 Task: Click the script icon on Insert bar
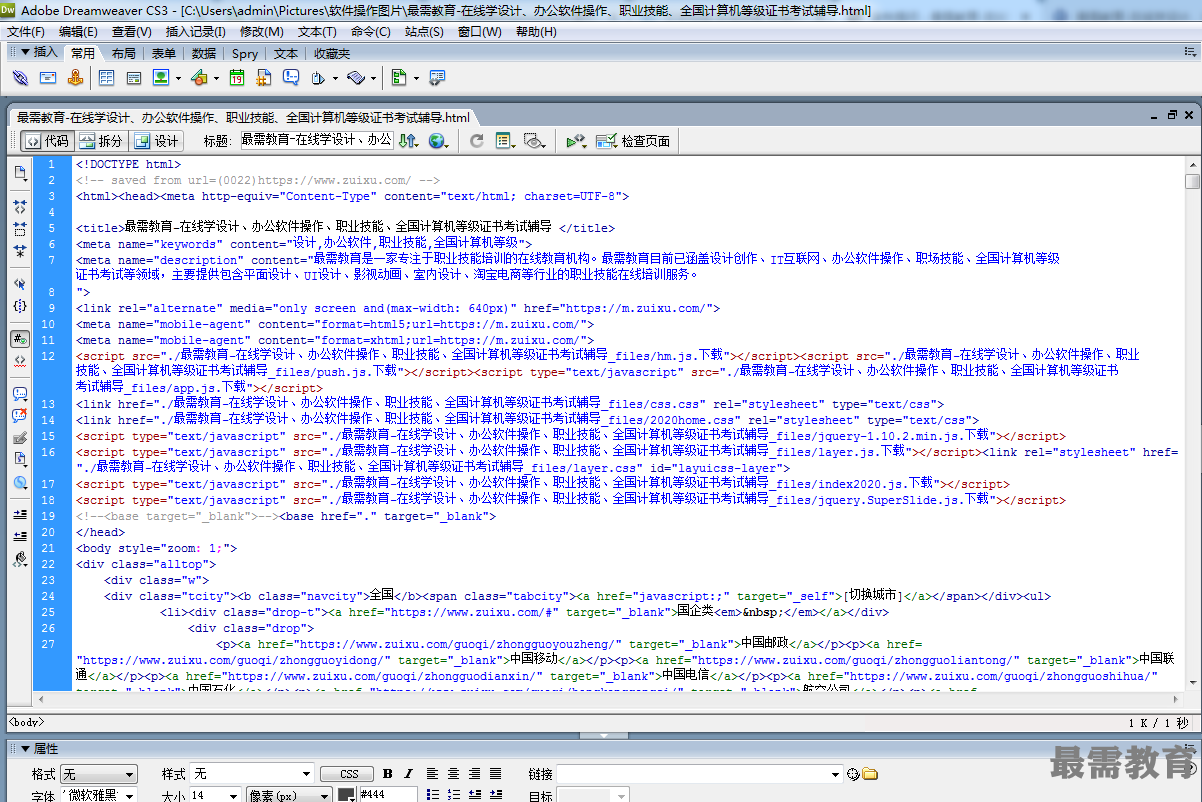coord(356,78)
